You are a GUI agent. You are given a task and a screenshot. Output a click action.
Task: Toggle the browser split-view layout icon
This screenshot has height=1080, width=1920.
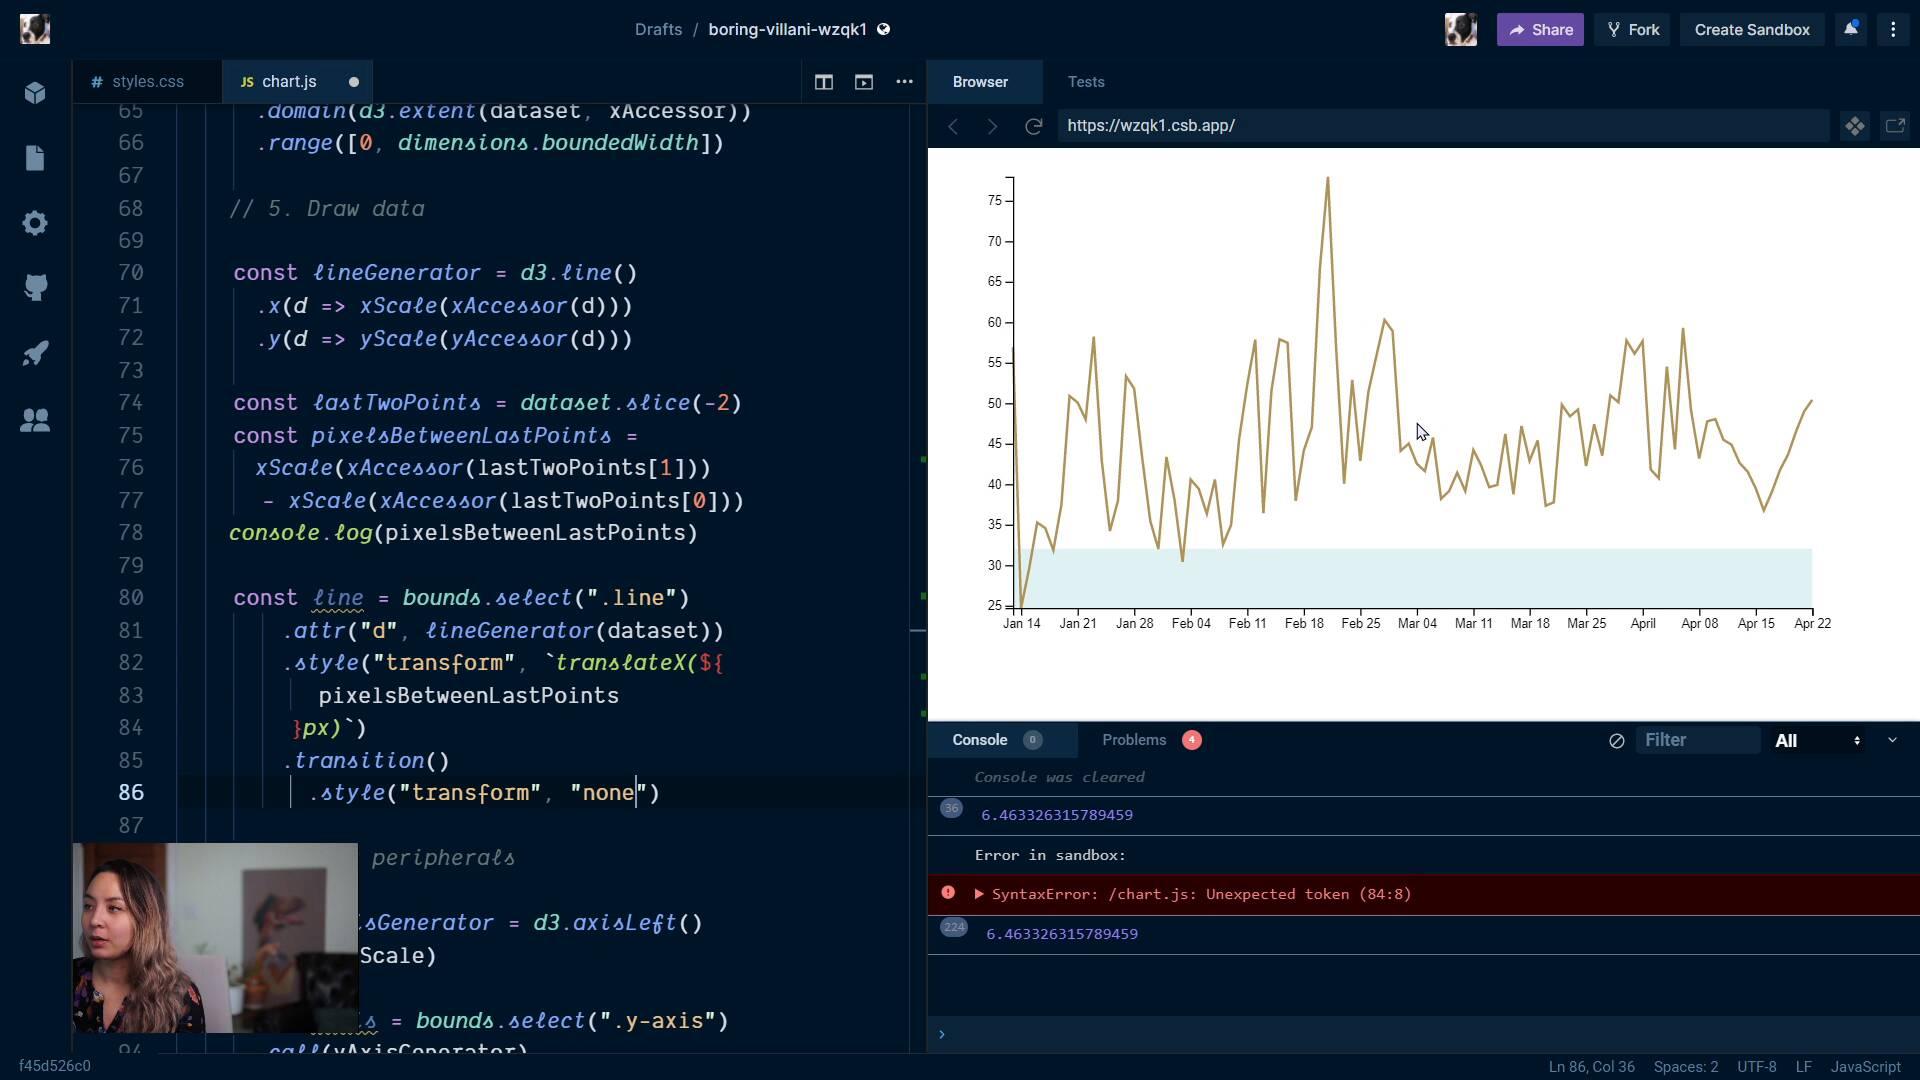pyautogui.click(x=823, y=80)
